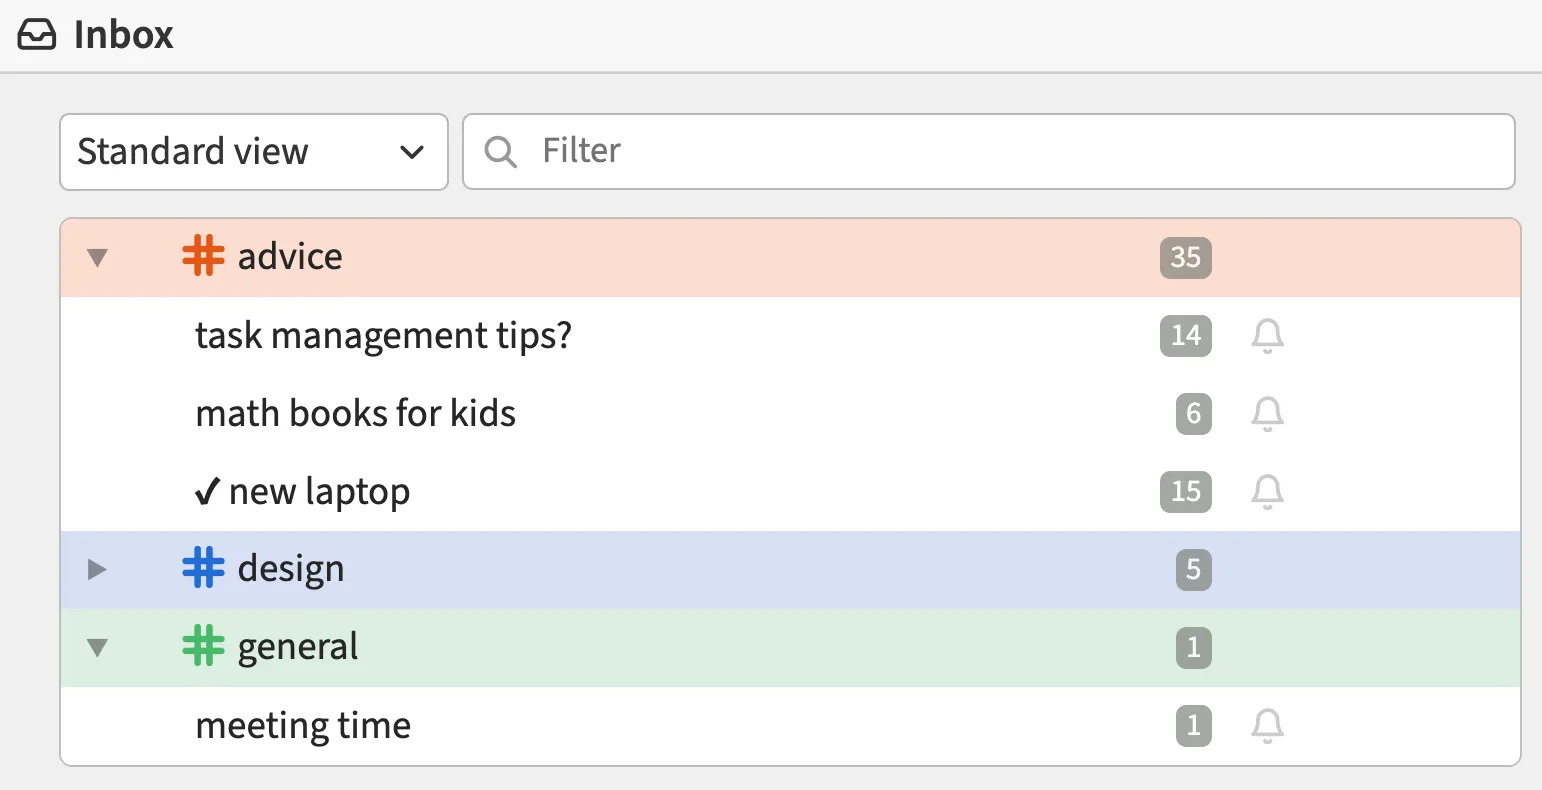Toggle bell for math books for kids
This screenshot has height=790, width=1542.
coord(1267,413)
